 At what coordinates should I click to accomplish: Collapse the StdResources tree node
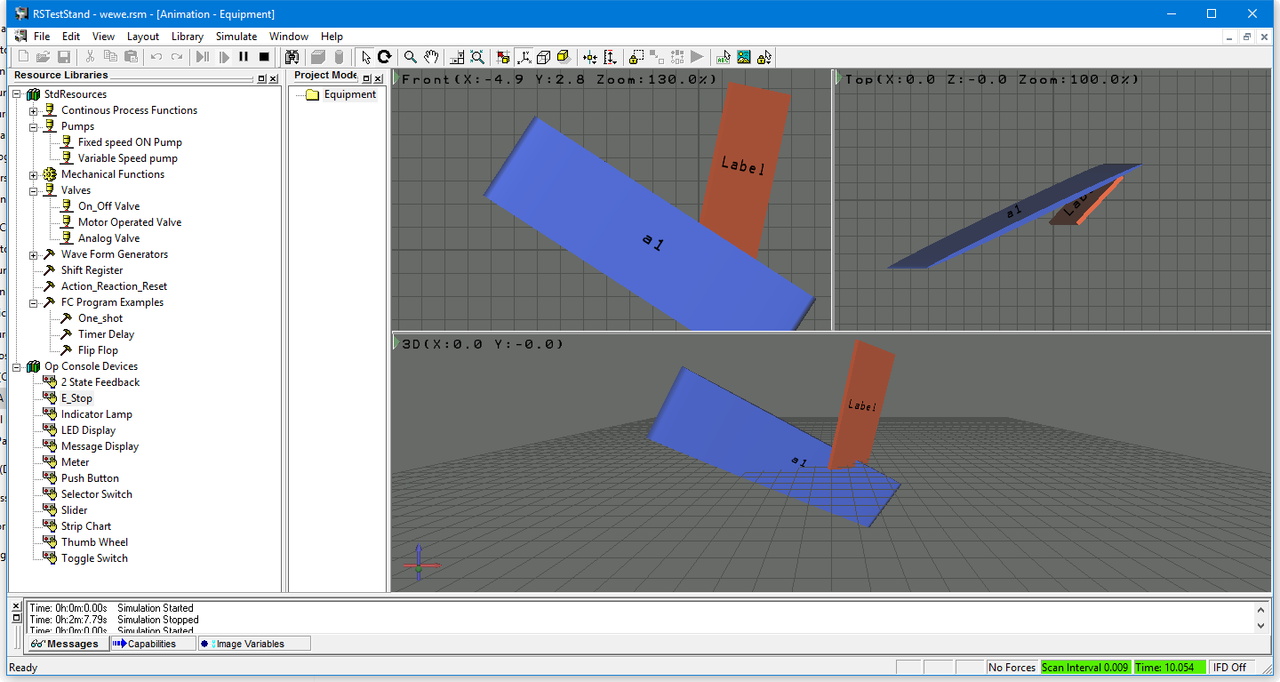click(x=17, y=94)
